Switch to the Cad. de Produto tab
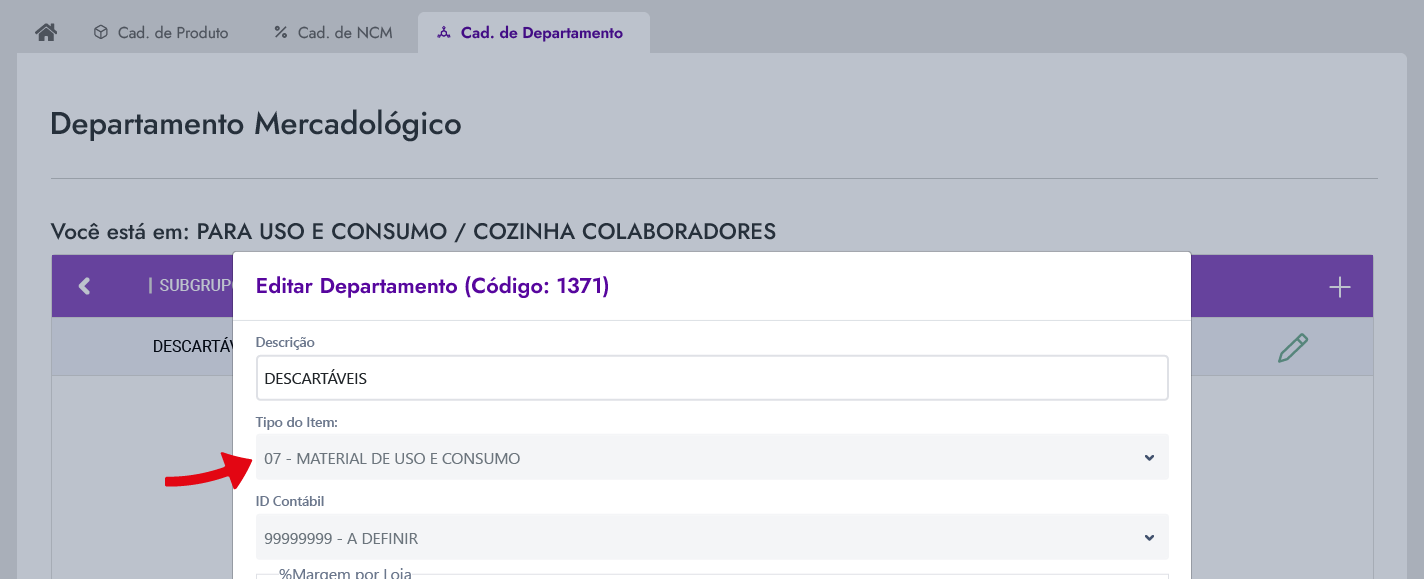Image resolution: width=1424 pixels, height=579 pixels. point(161,32)
